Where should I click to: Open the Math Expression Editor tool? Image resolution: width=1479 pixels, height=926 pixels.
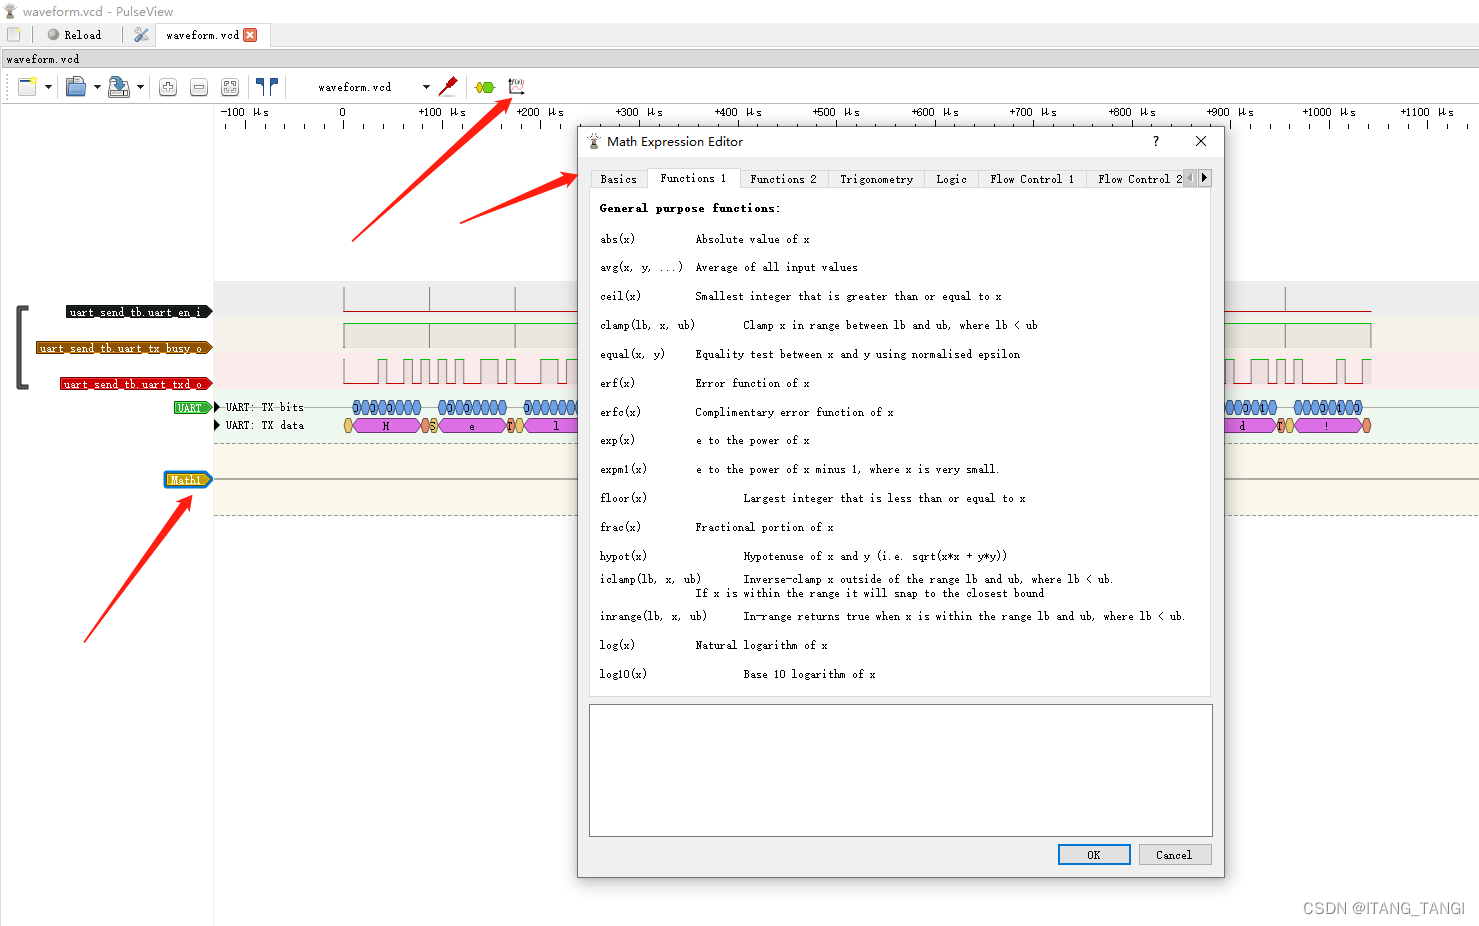(x=516, y=87)
